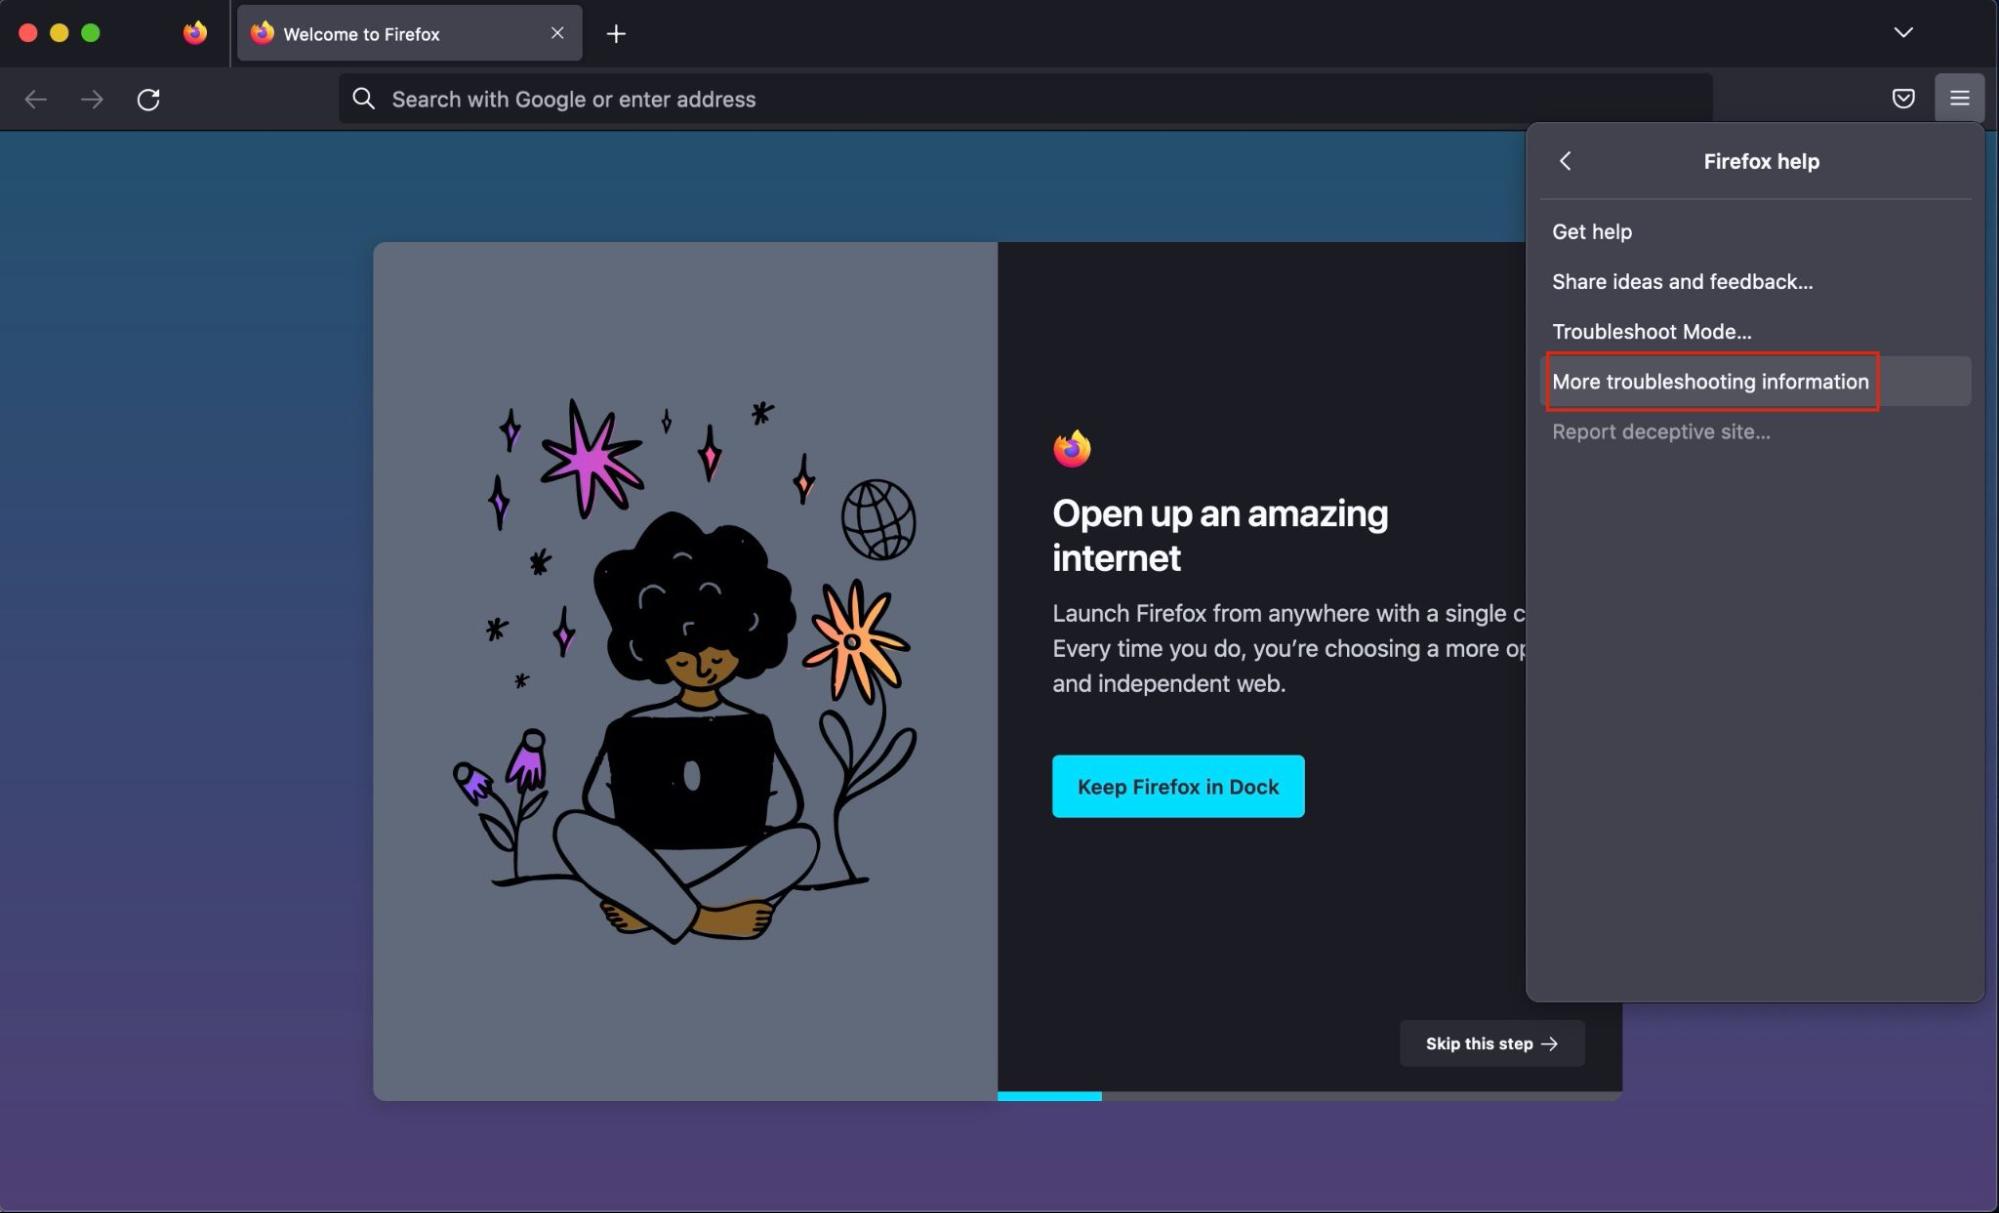
Task: Reload the current page
Action: click(148, 99)
